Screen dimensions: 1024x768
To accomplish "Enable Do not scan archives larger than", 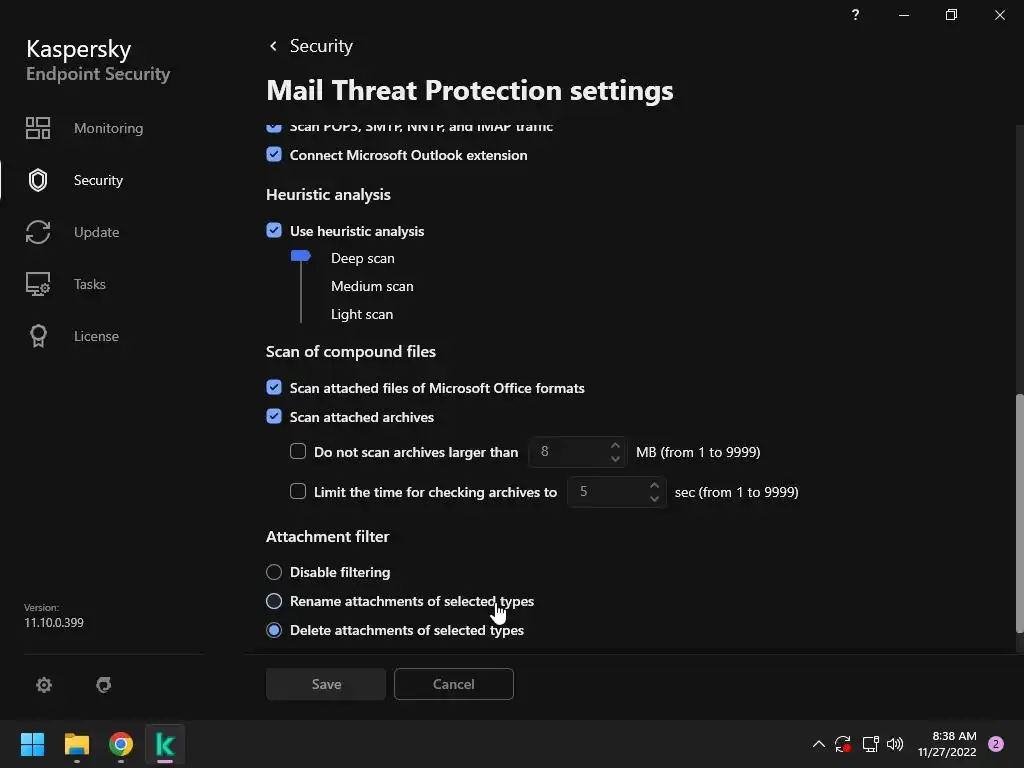I will (x=298, y=451).
